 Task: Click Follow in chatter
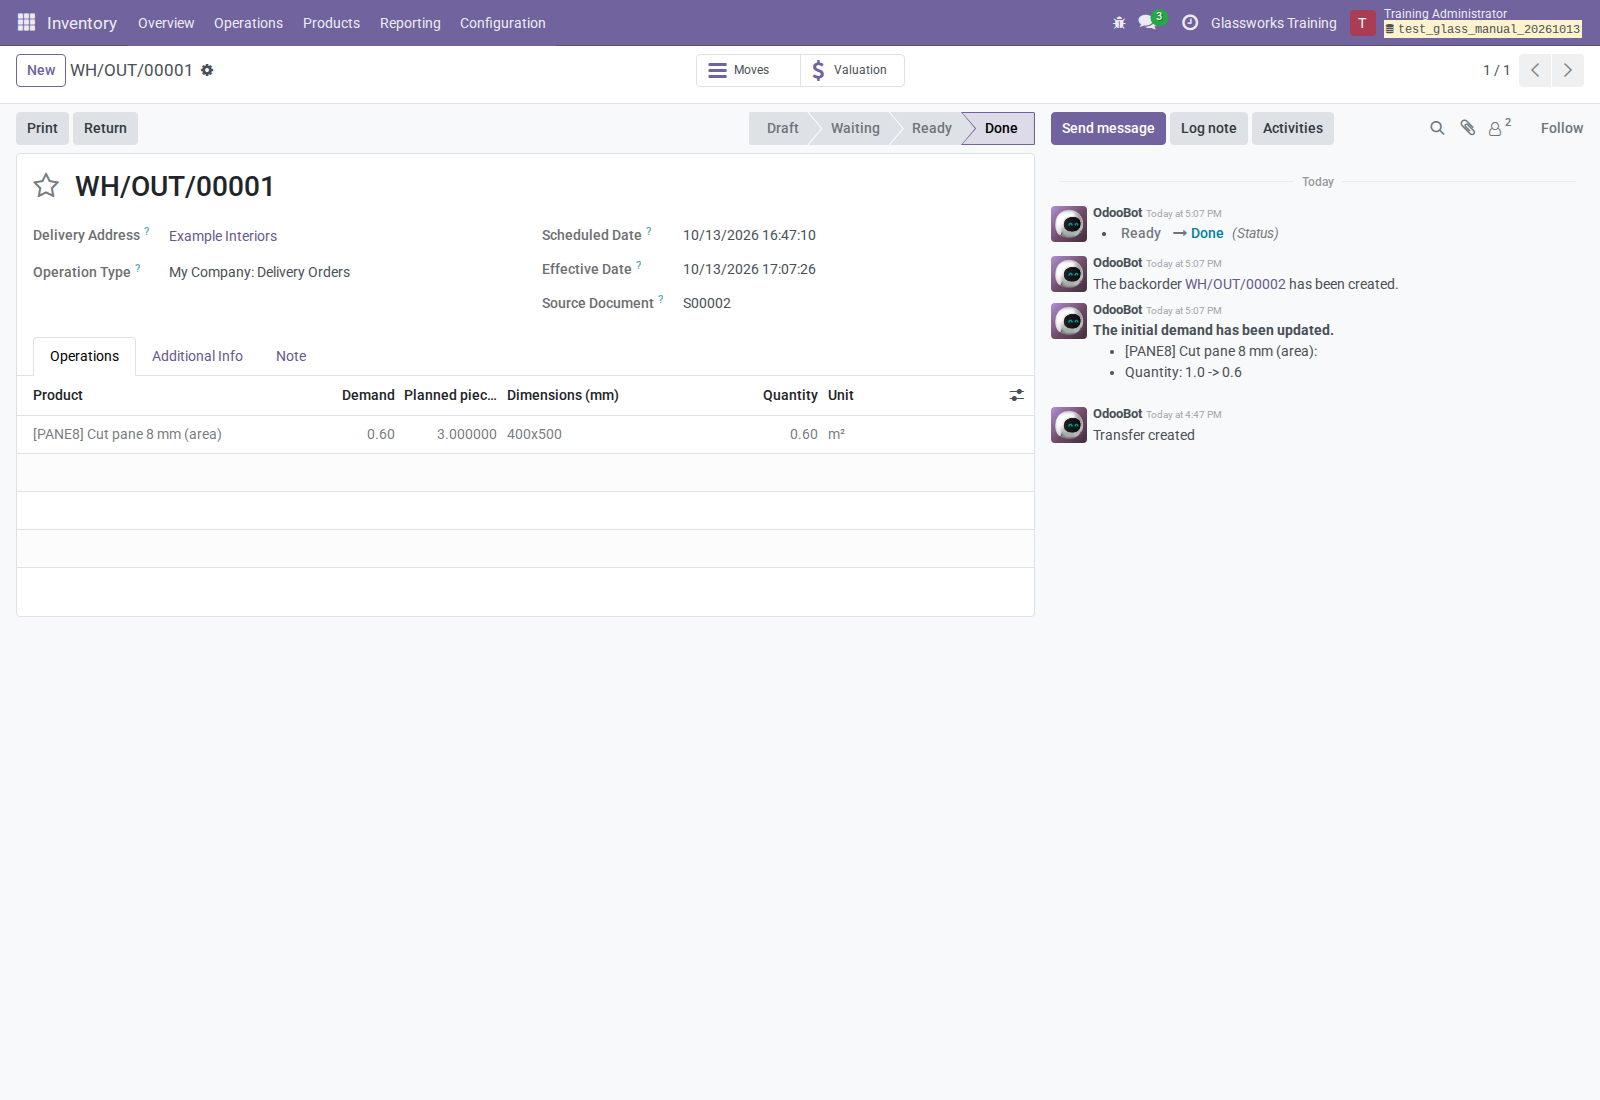[1561, 128]
